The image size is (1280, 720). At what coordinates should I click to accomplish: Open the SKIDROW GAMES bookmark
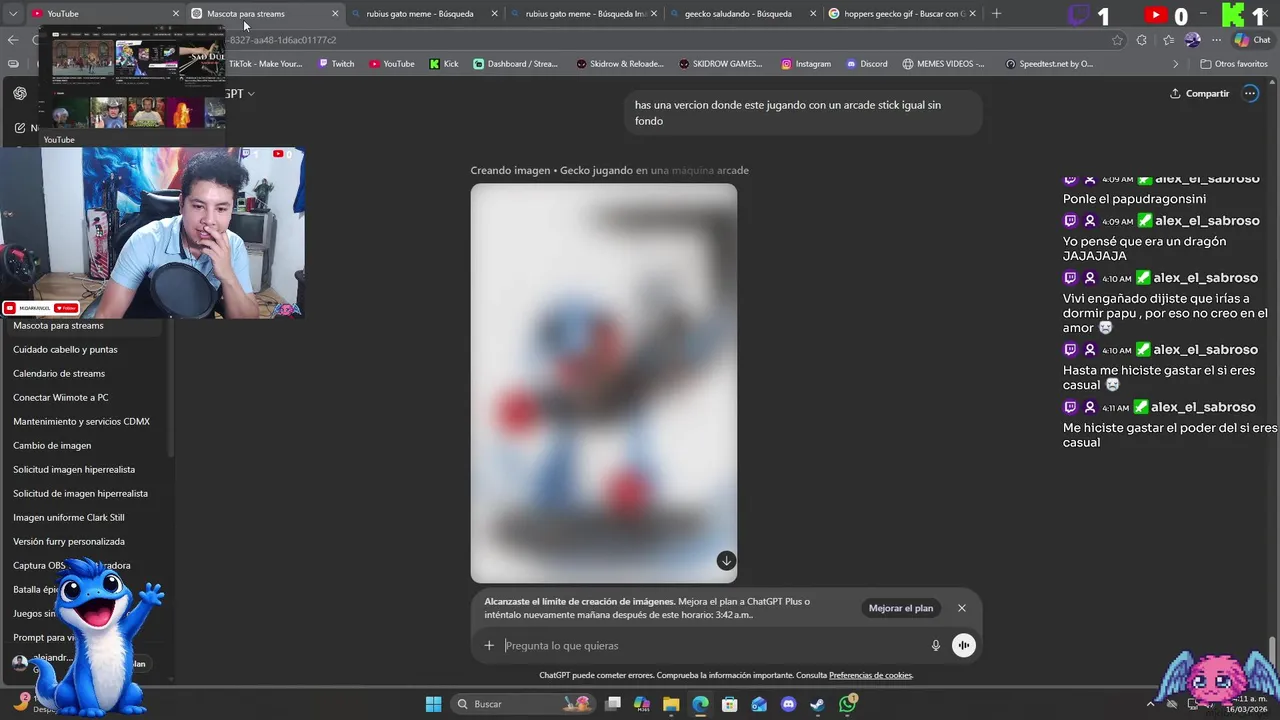click(720, 64)
